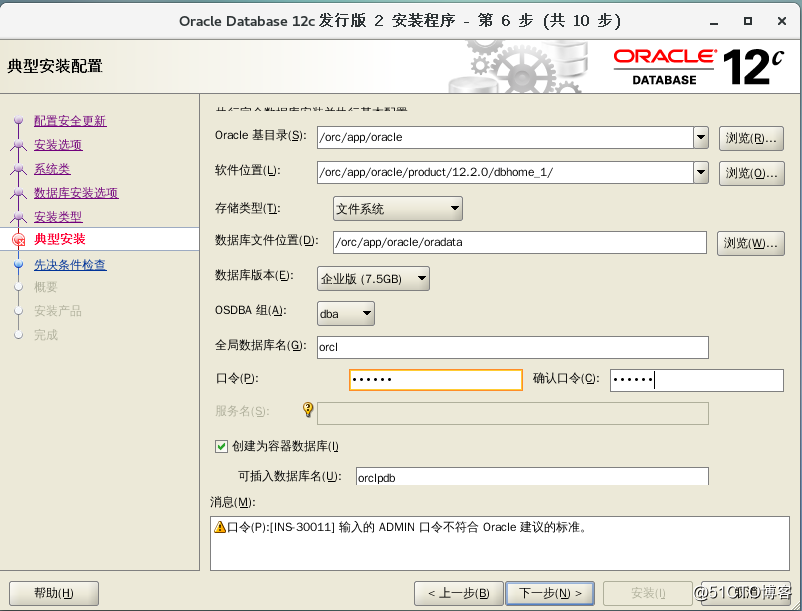Image resolution: width=802 pixels, height=611 pixels.
Task: Focus global database name field 'orcl'
Action: tap(513, 347)
